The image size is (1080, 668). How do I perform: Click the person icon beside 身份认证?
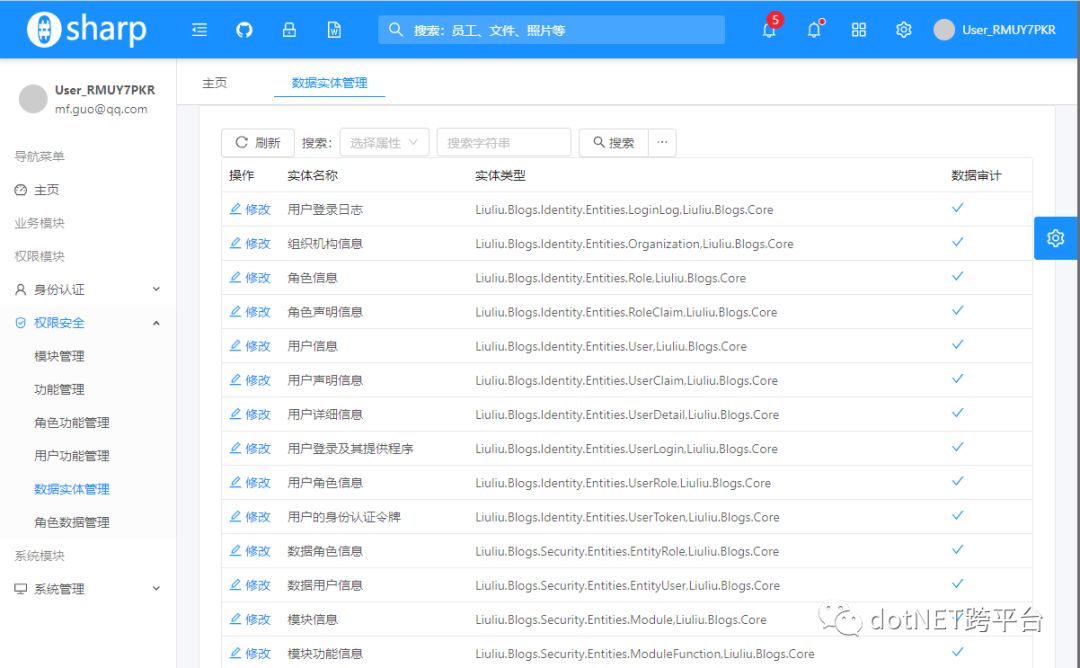(x=21, y=290)
